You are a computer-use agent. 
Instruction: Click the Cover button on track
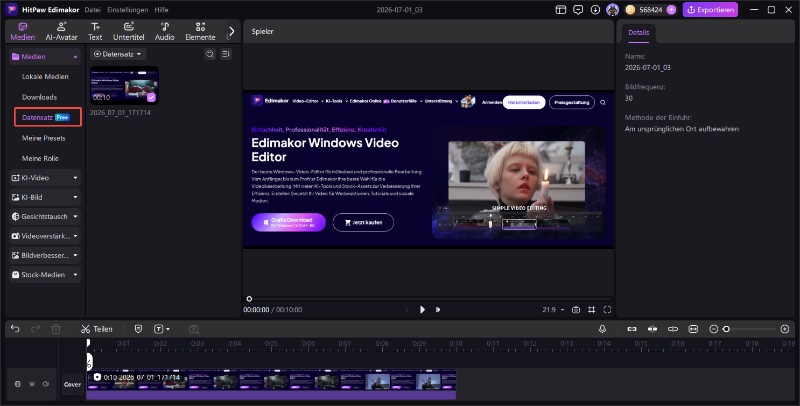pyautogui.click(x=72, y=384)
